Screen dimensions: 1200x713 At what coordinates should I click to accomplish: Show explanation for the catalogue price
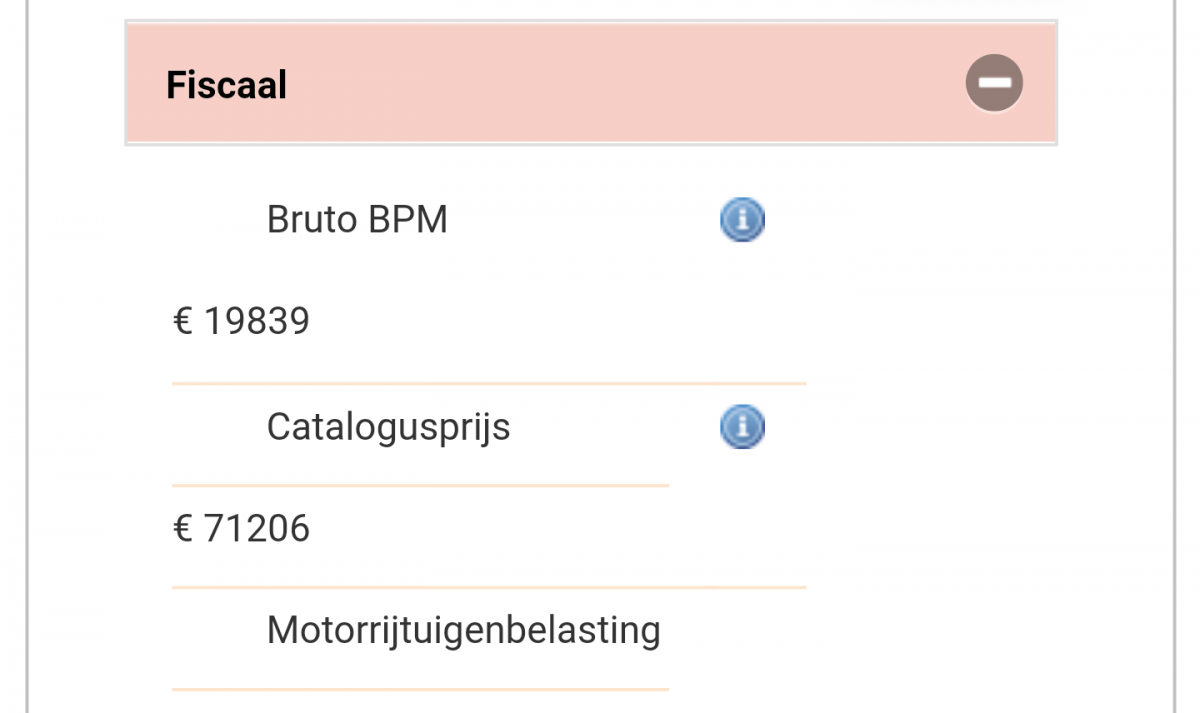(x=742, y=428)
